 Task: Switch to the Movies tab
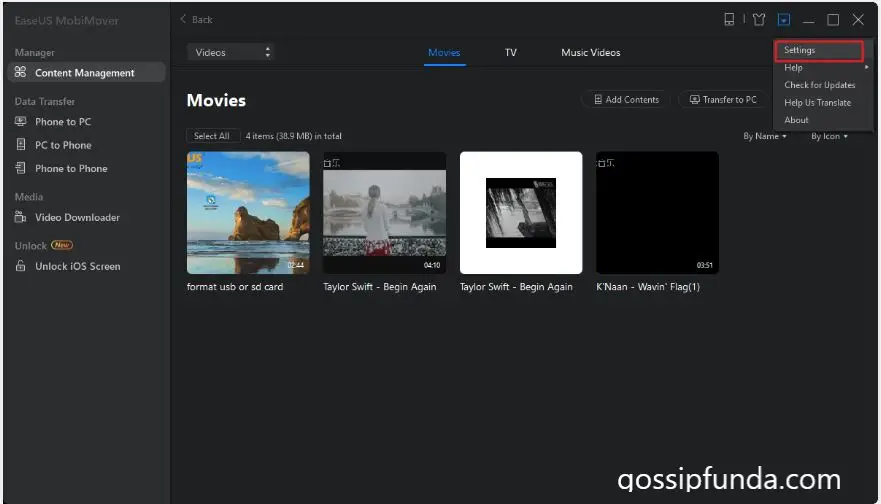[x=444, y=52]
